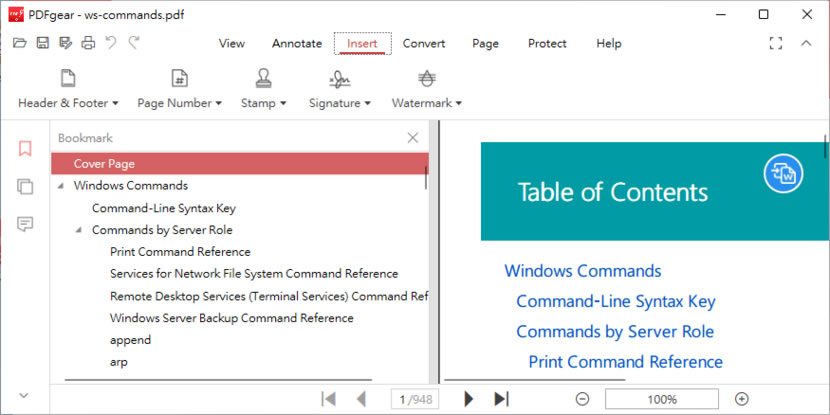Zoom out with the minus button
Viewport: 830px width, 415px height.
click(x=582, y=399)
